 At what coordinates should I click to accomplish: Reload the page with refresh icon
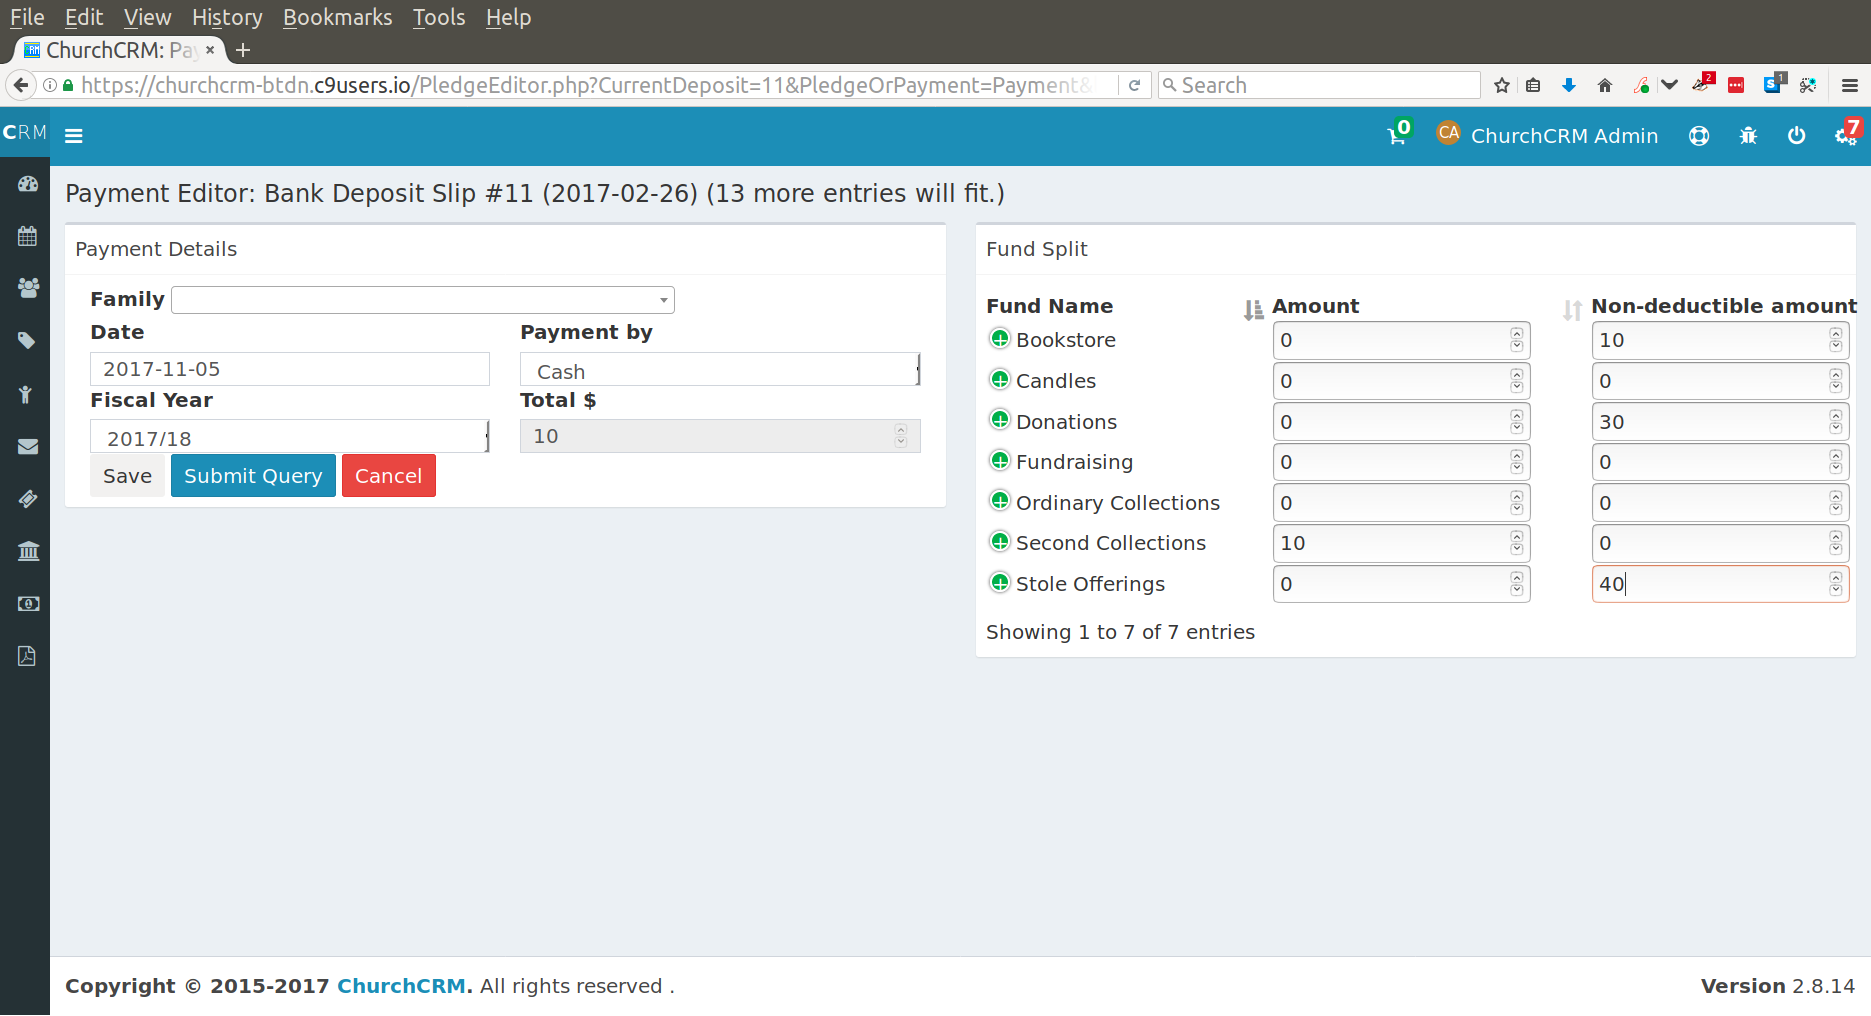(x=1134, y=85)
